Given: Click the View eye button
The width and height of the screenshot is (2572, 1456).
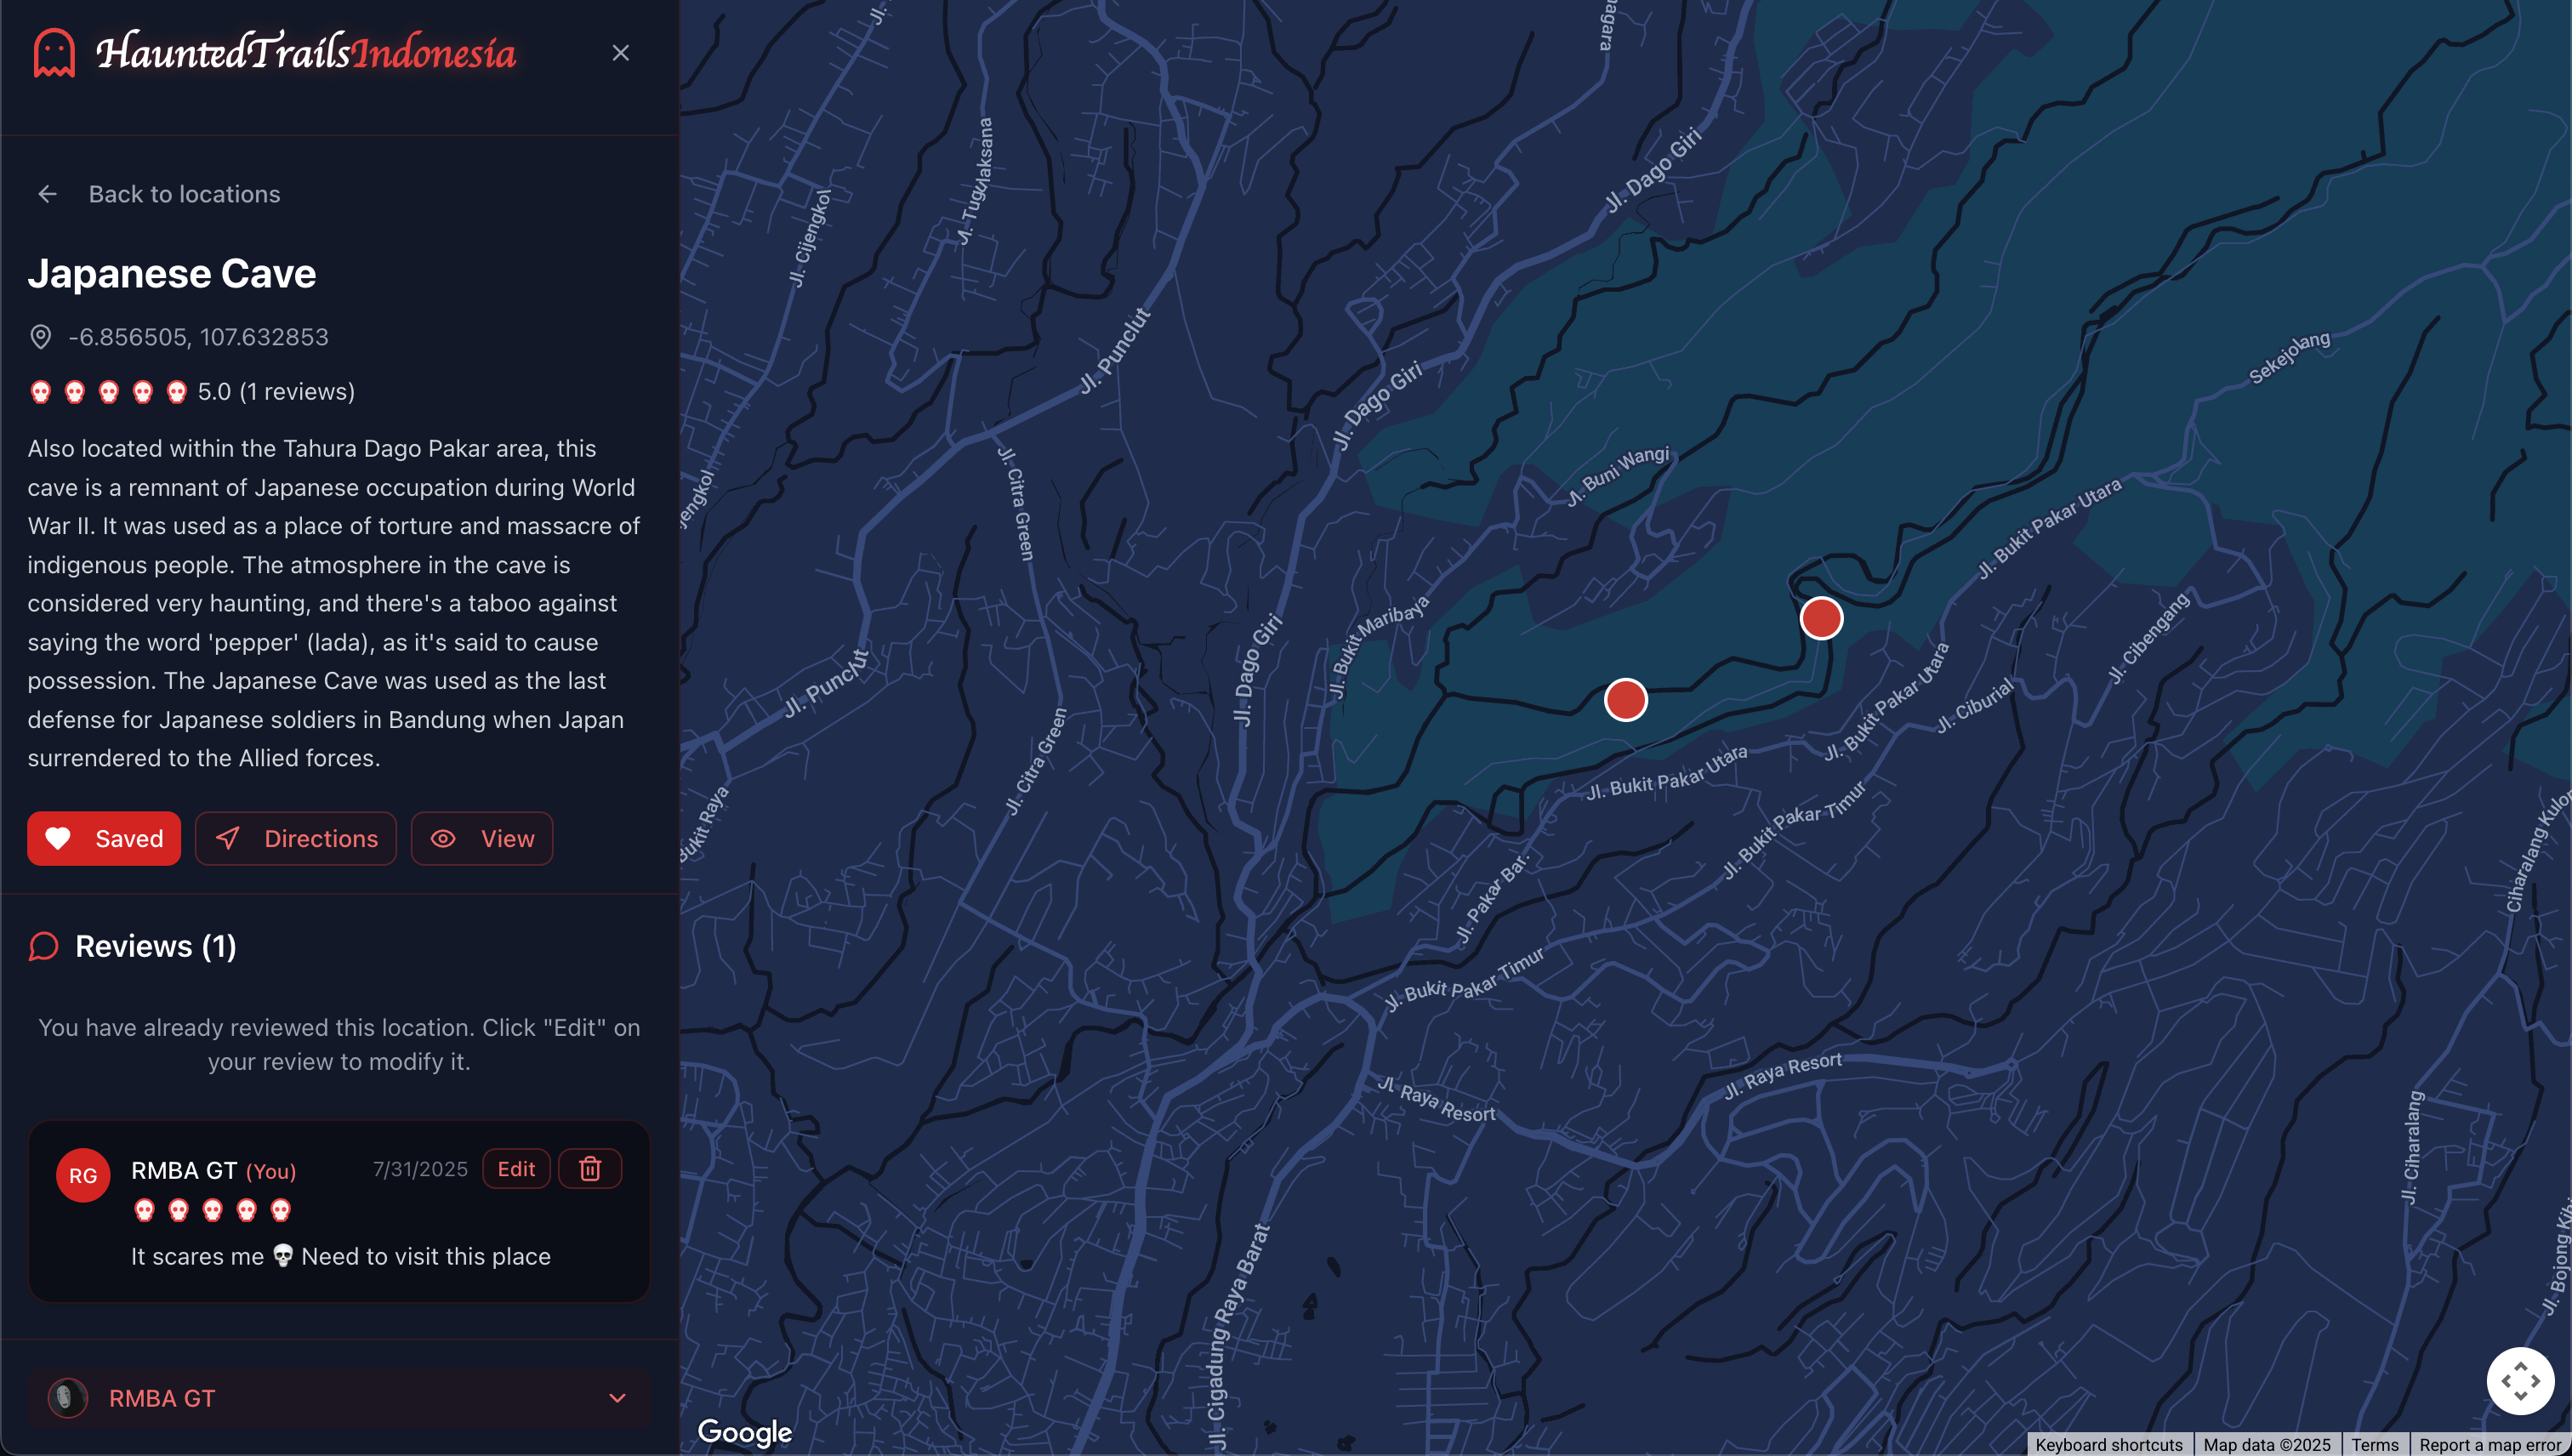Looking at the screenshot, I should point(482,838).
